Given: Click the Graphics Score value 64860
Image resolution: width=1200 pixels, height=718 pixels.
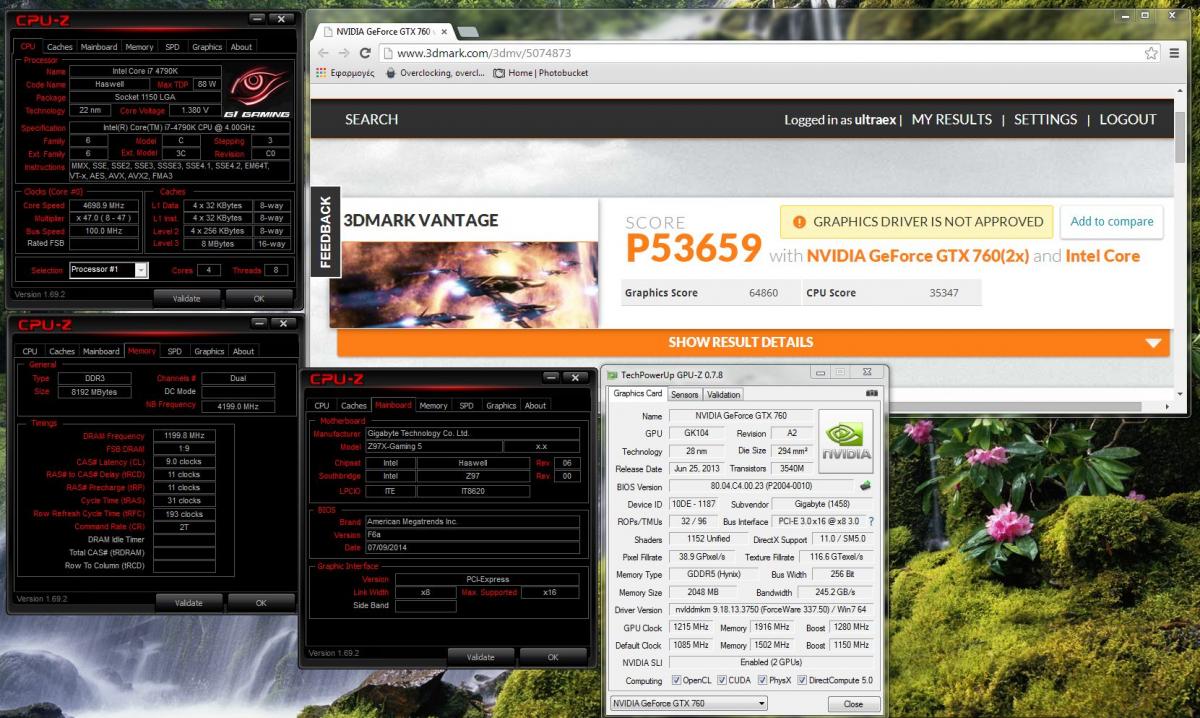Looking at the screenshot, I should (x=764, y=293).
